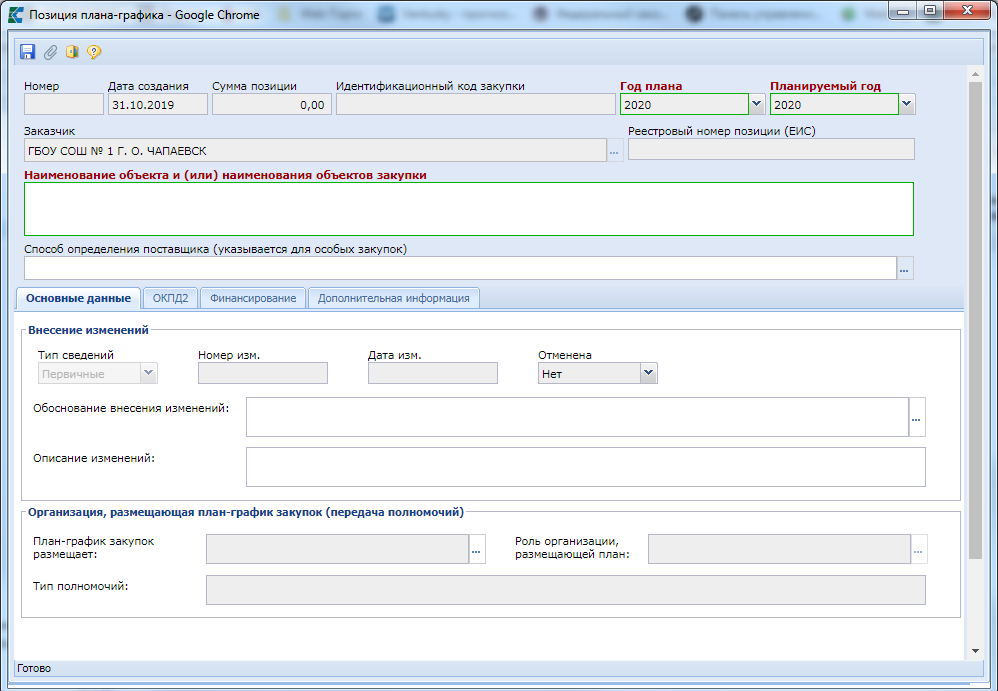Screen dimensions: 998x691
Task: Click the Наименование объекта закупки text area
Action: [x=468, y=208]
